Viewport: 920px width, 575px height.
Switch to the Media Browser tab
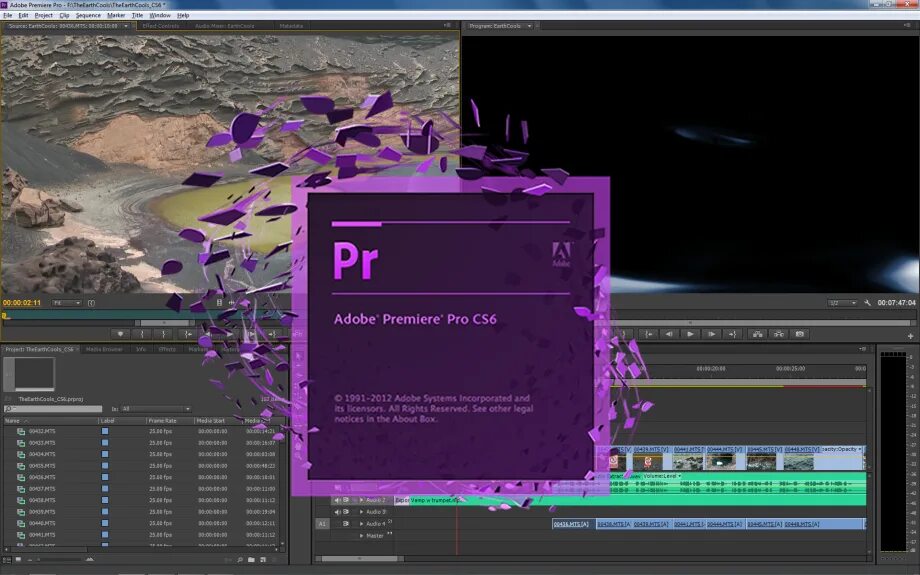(x=104, y=349)
